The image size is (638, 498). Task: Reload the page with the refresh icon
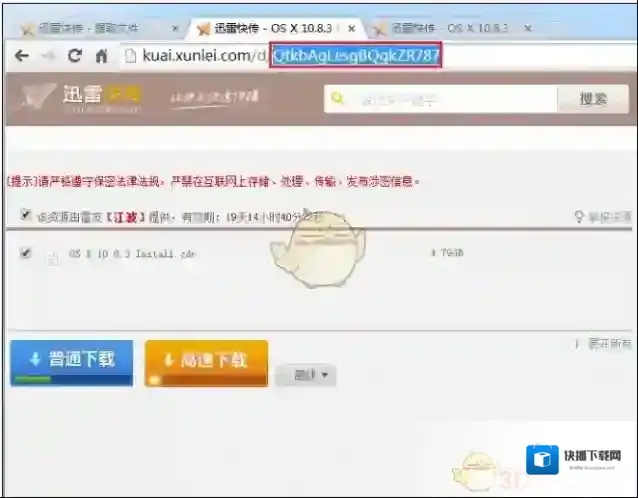[75, 57]
